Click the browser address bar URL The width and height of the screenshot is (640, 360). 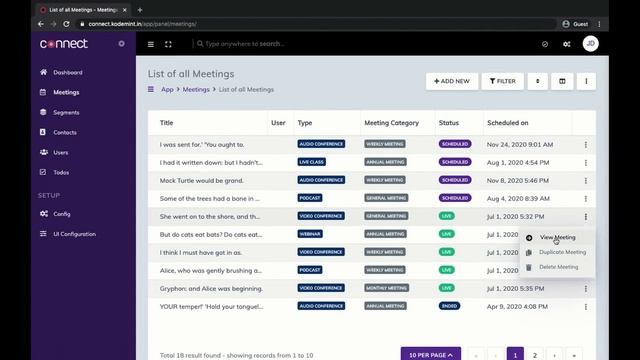pyautogui.click(x=142, y=24)
